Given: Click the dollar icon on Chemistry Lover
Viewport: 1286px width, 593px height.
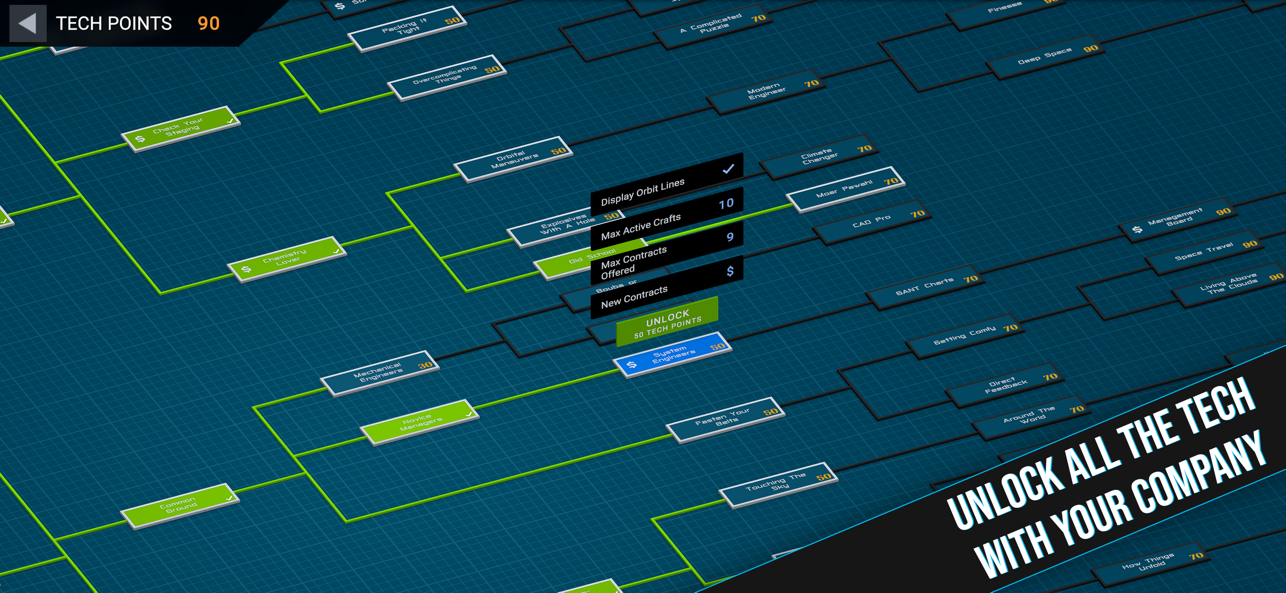Looking at the screenshot, I should (246, 269).
